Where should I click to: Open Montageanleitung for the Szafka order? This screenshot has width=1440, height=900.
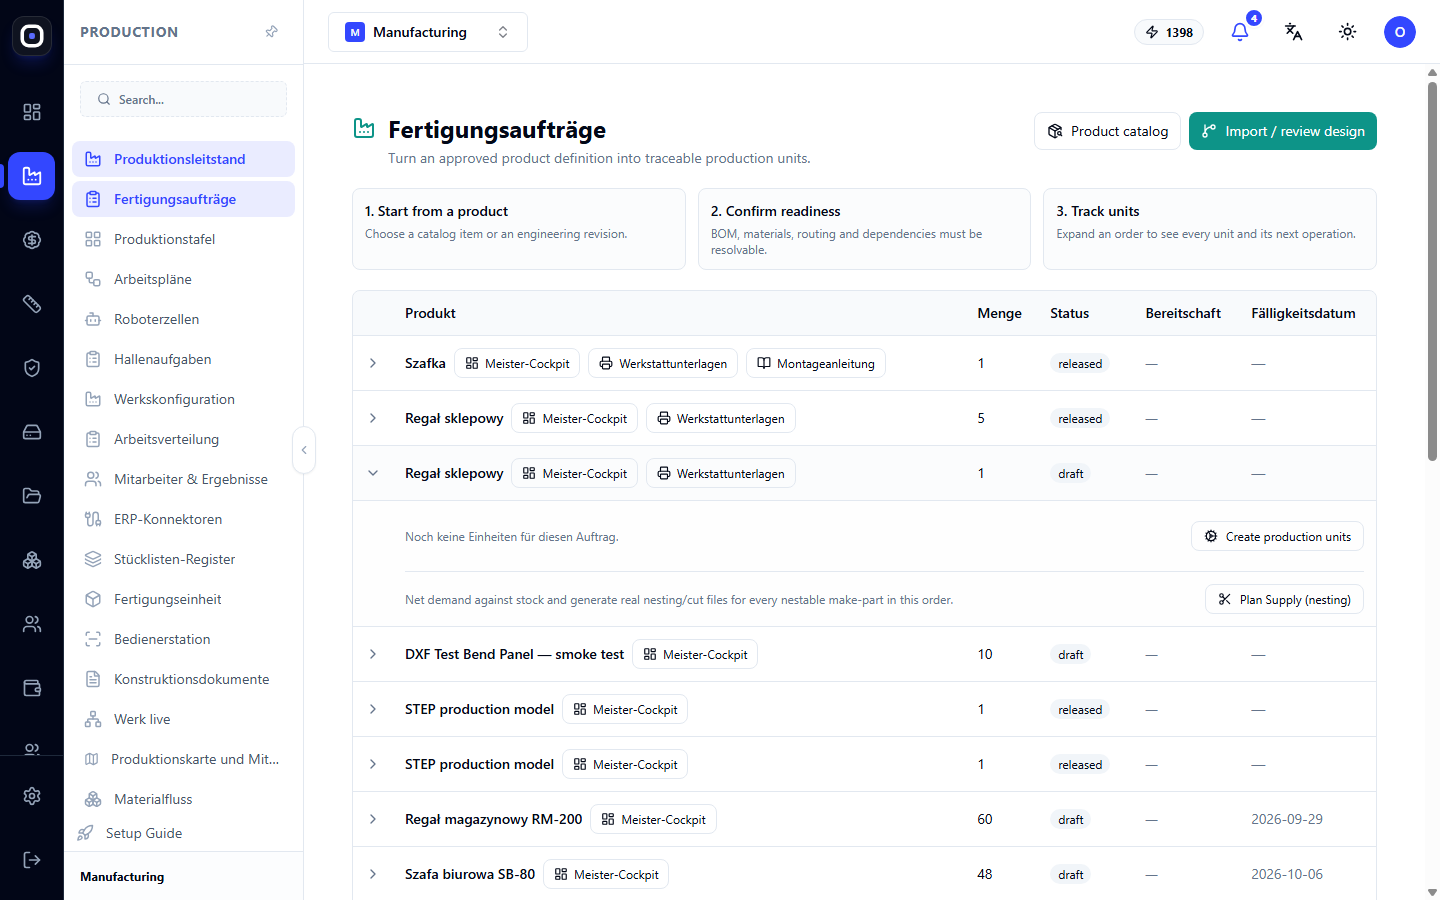pyautogui.click(x=816, y=363)
